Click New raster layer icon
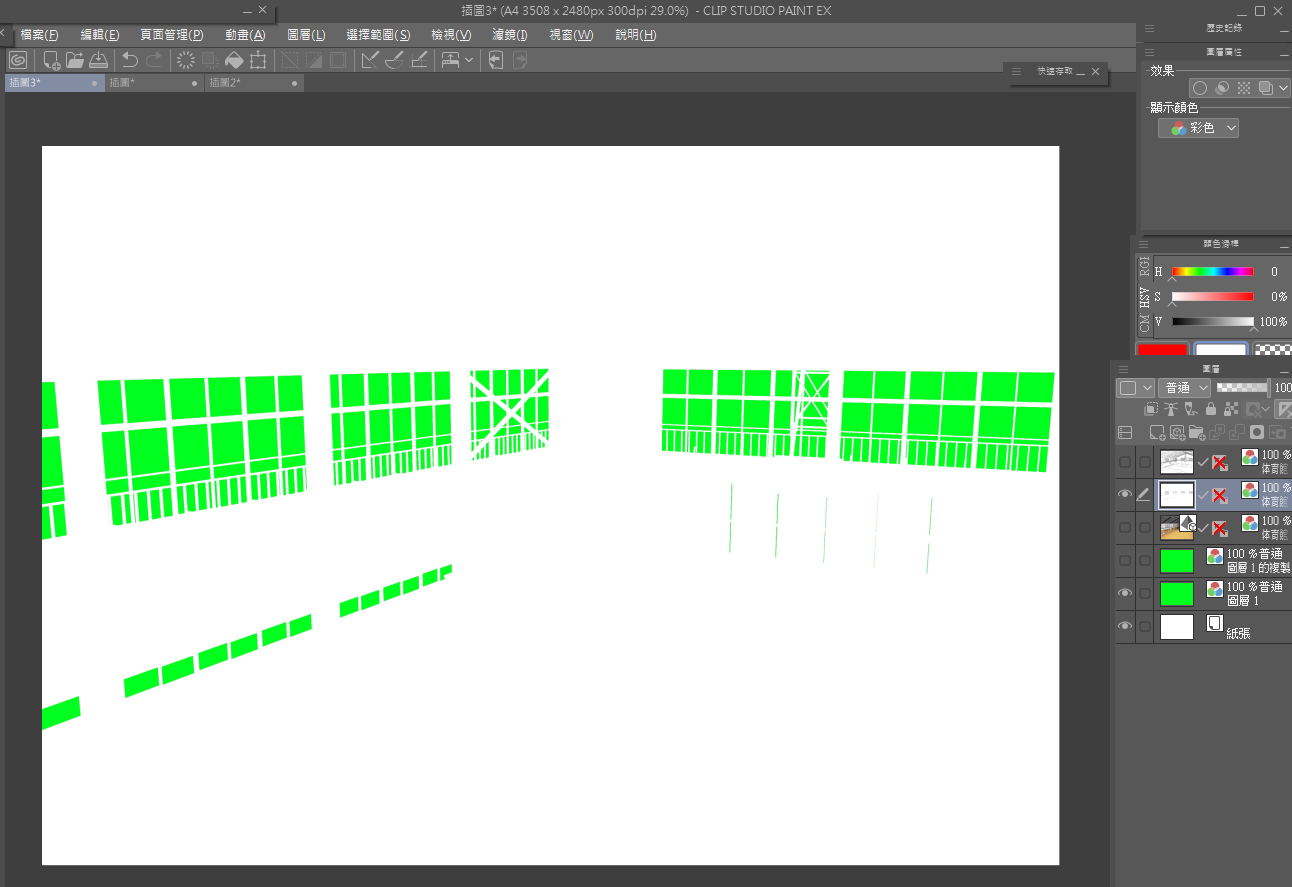This screenshot has height=887, width=1292. click(1157, 433)
